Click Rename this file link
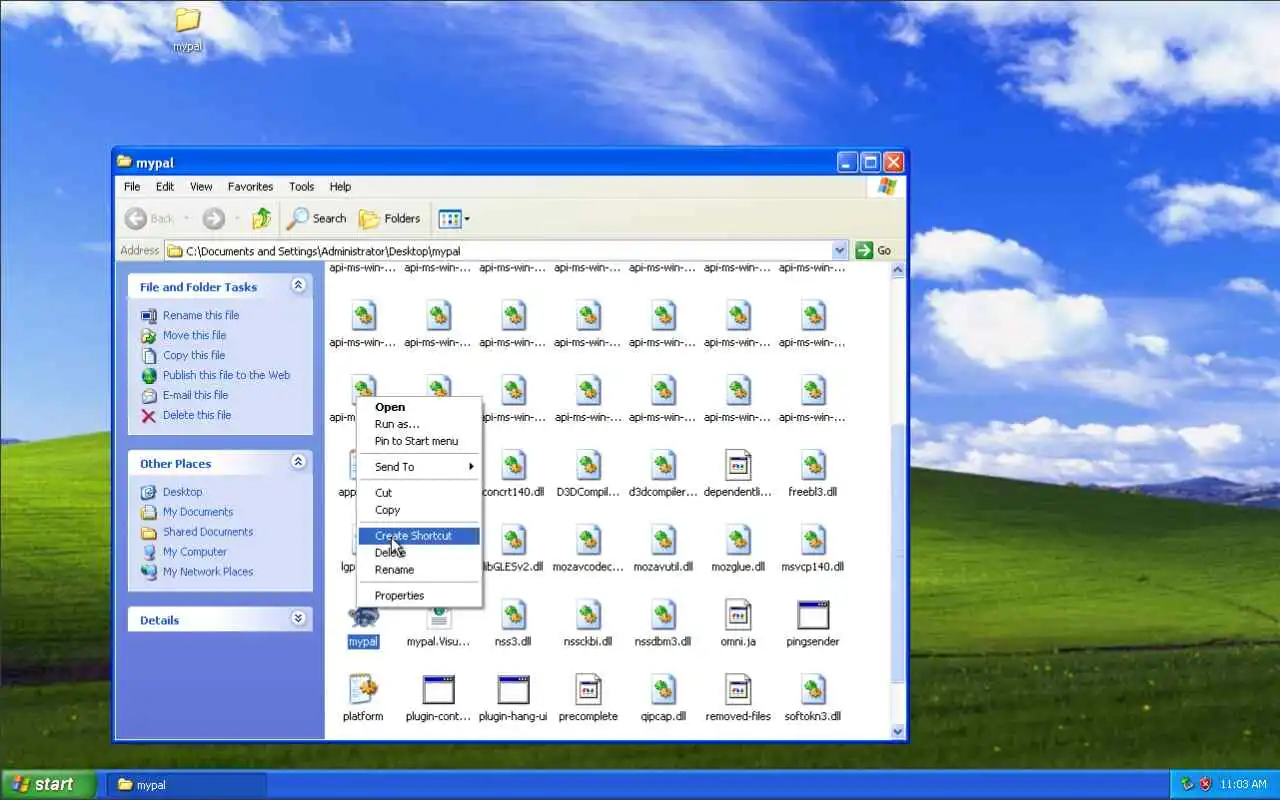Viewport: 1280px width, 800px height. (201, 315)
